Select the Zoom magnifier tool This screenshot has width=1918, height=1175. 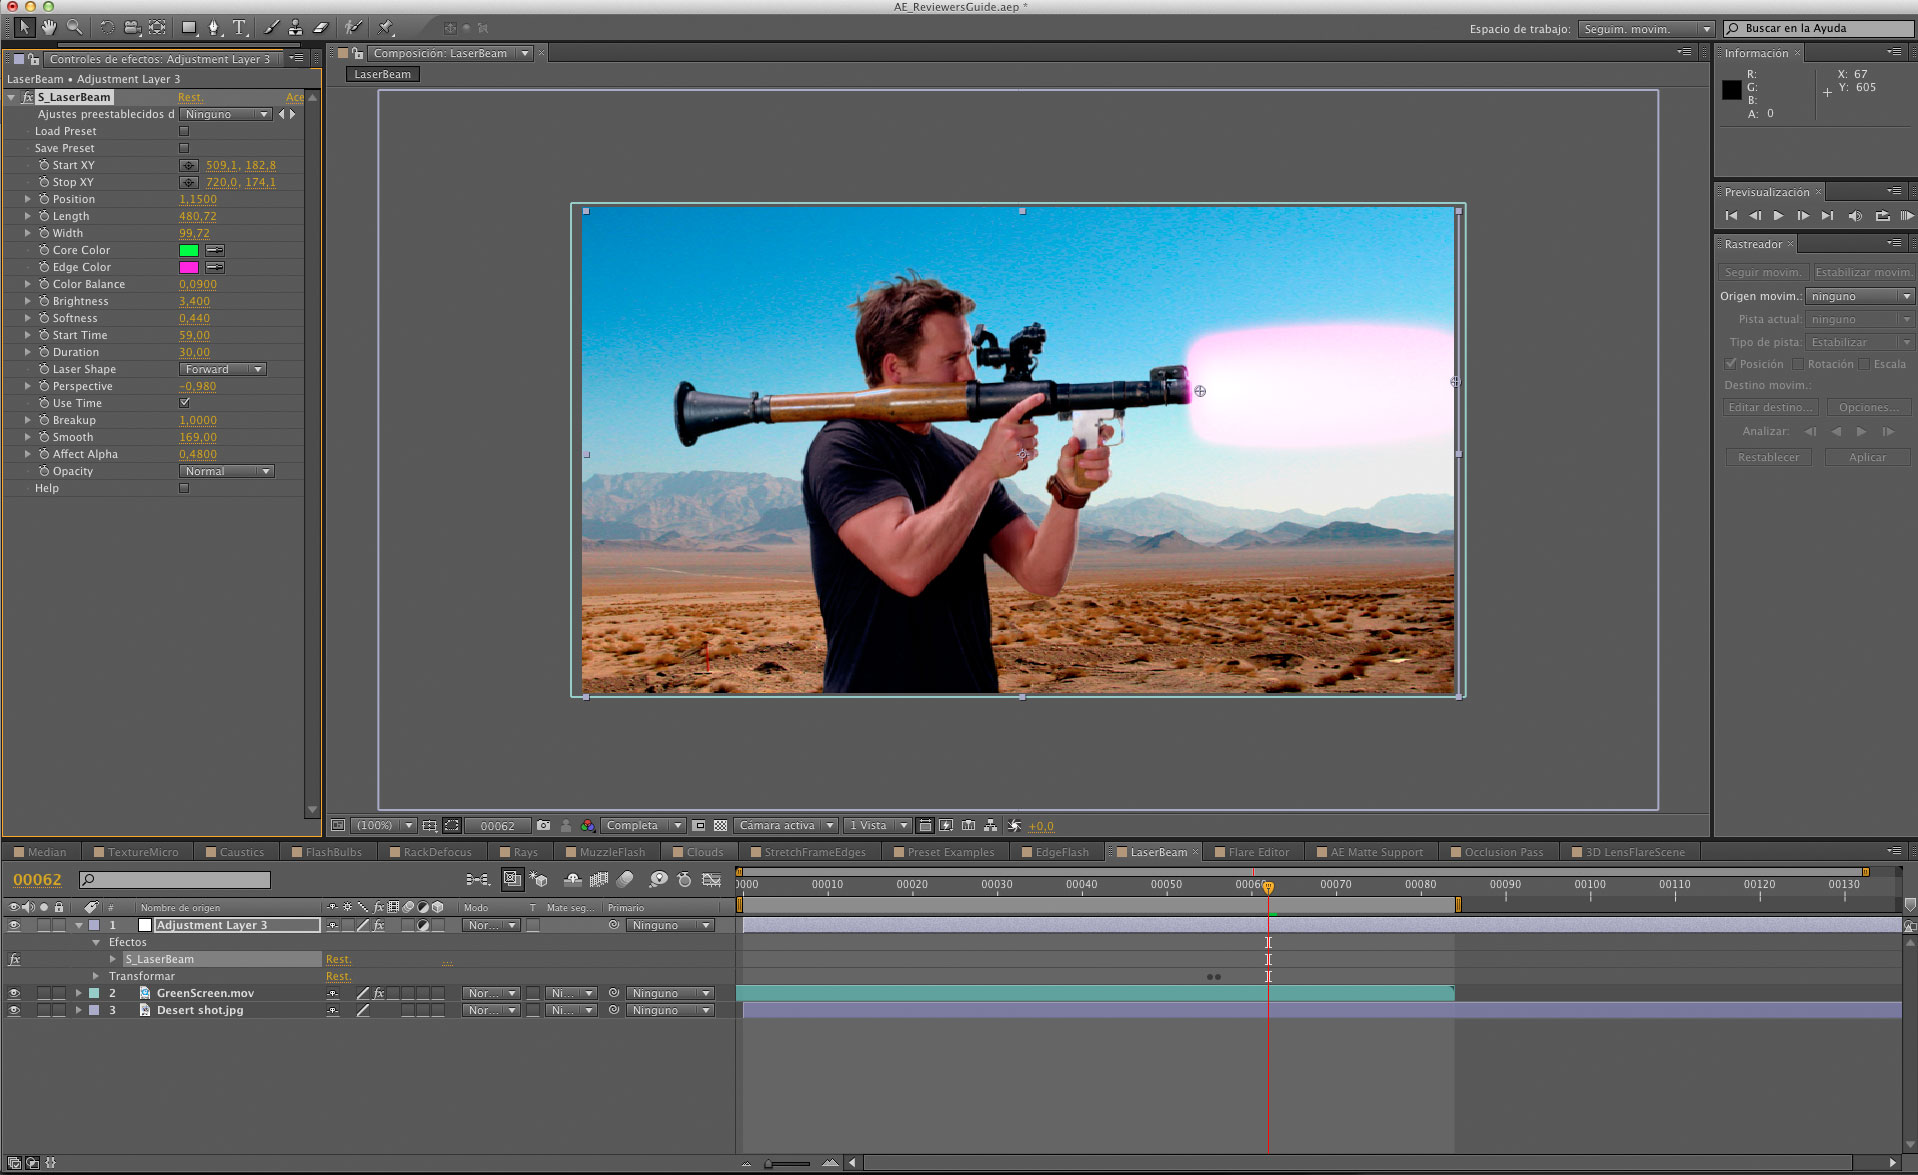click(x=74, y=27)
